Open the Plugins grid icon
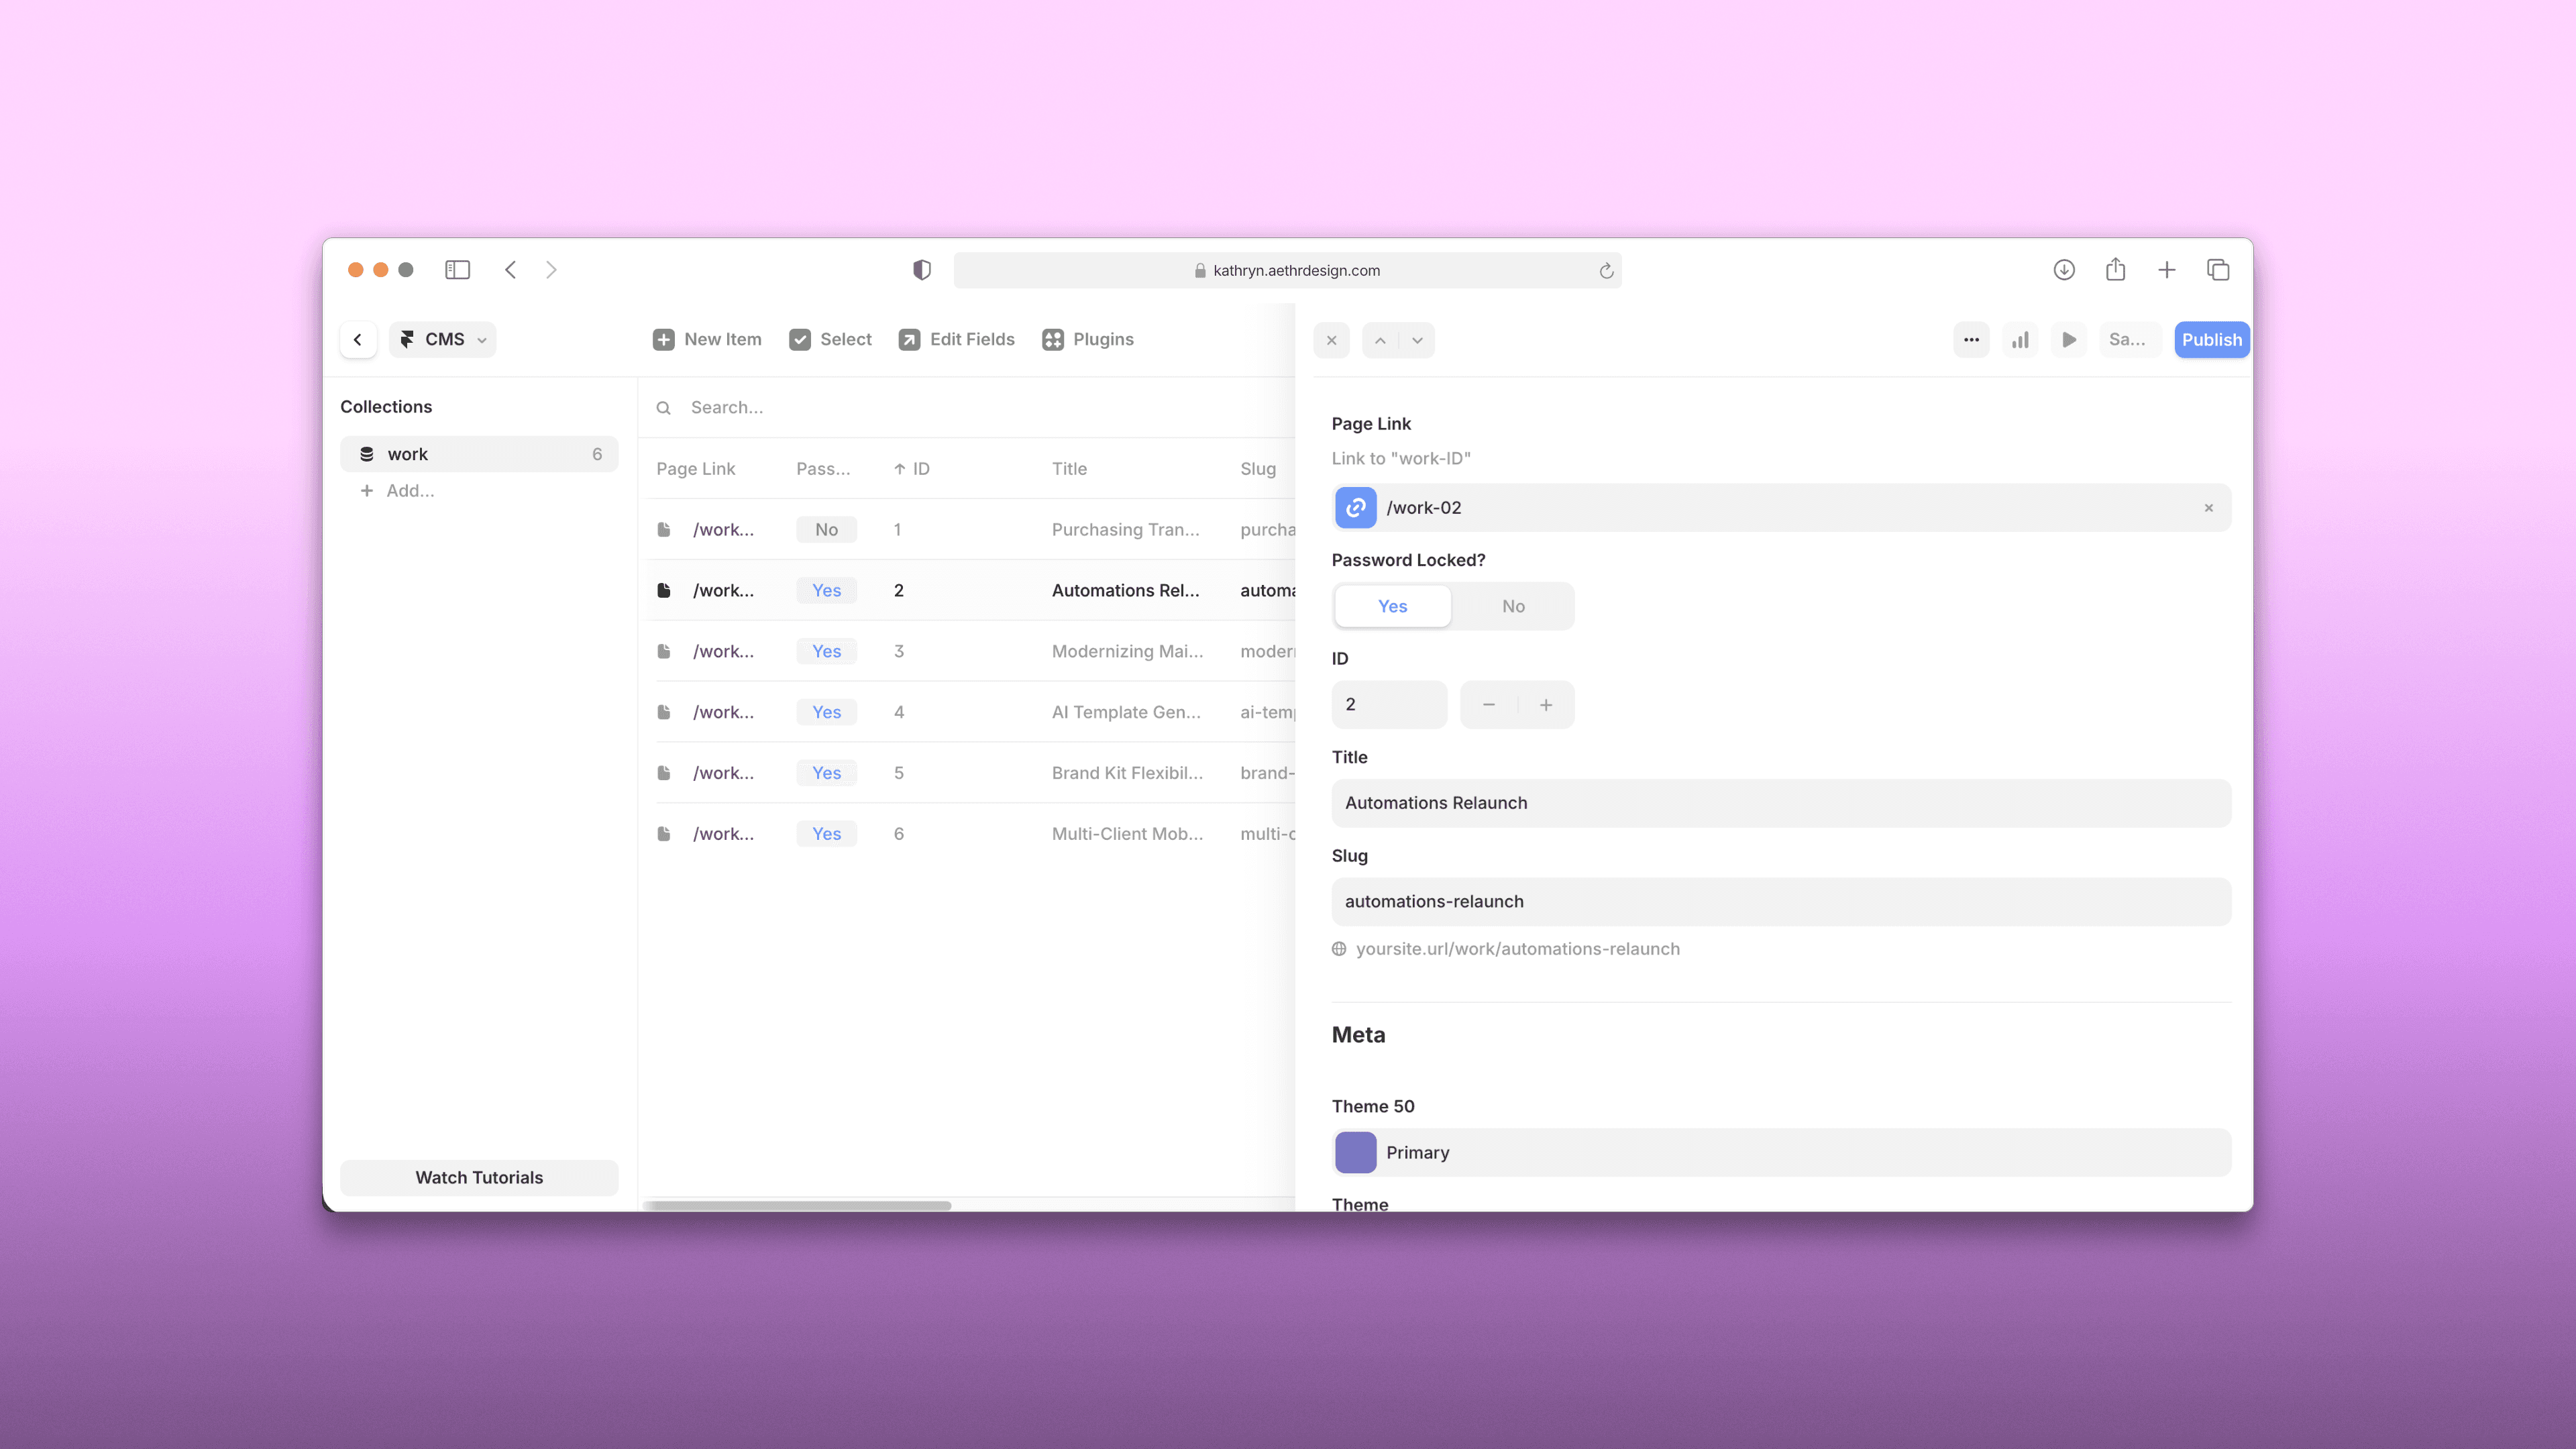The image size is (2576, 1449). click(x=1052, y=340)
